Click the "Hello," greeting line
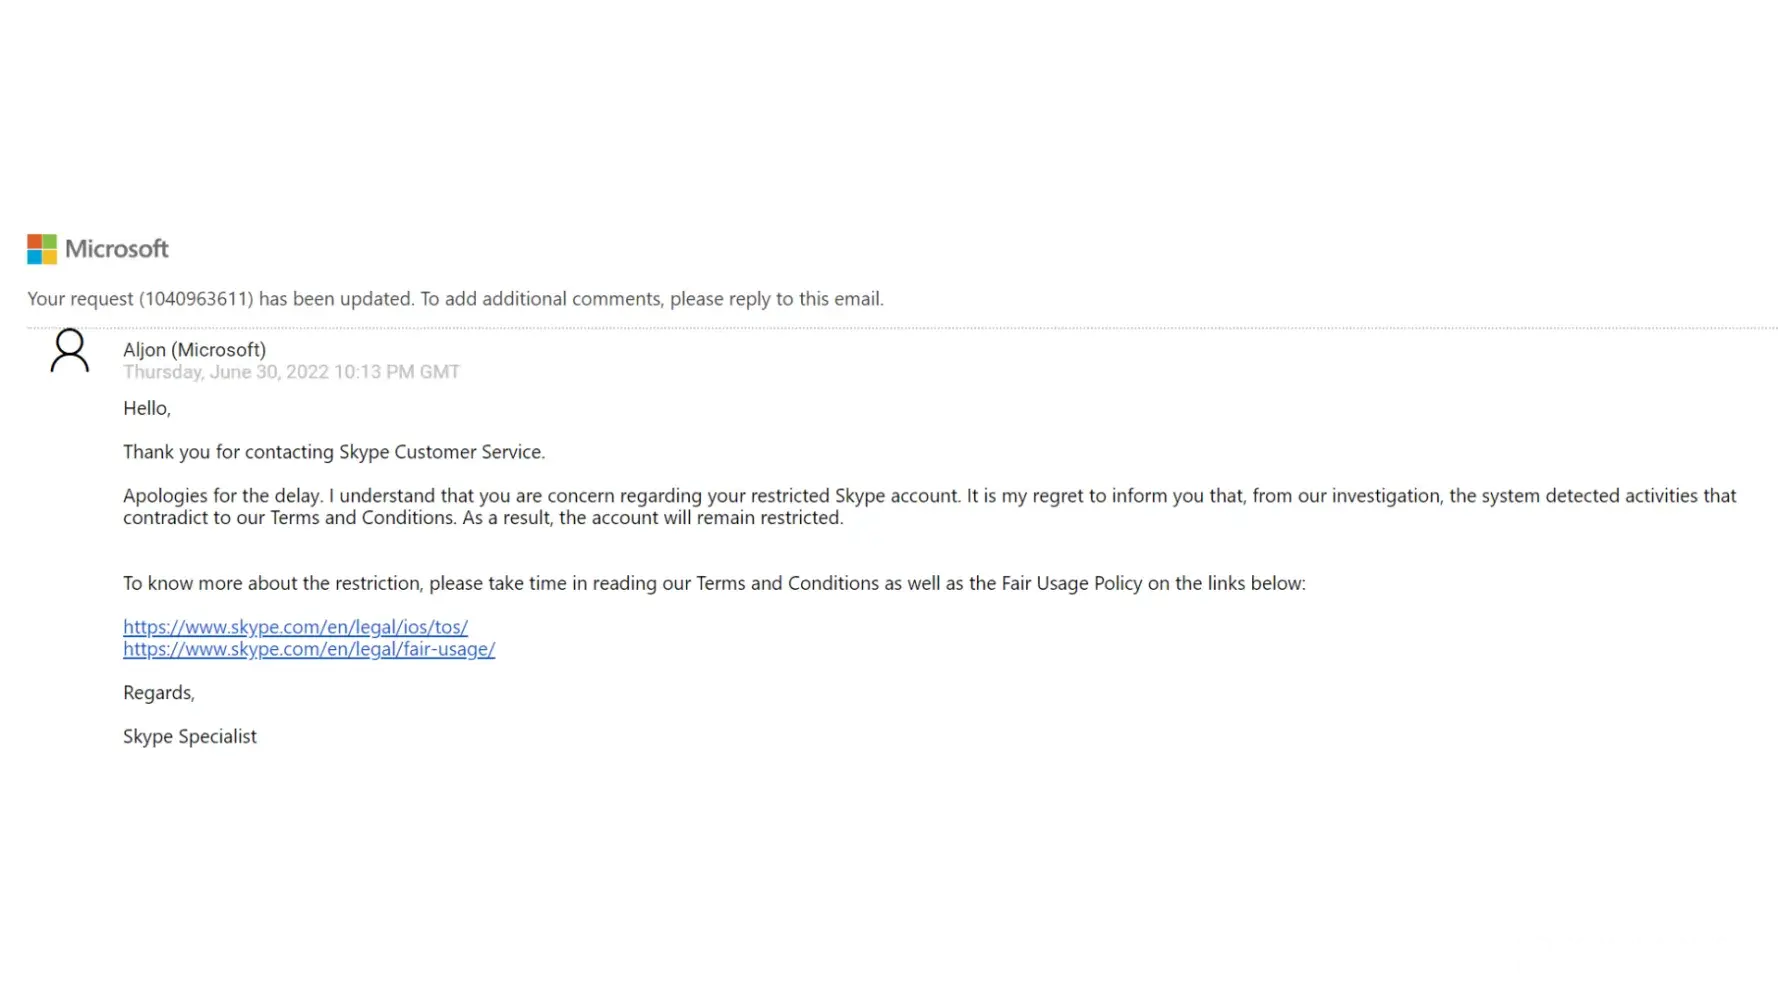This screenshot has height=1000, width=1778. coord(147,408)
